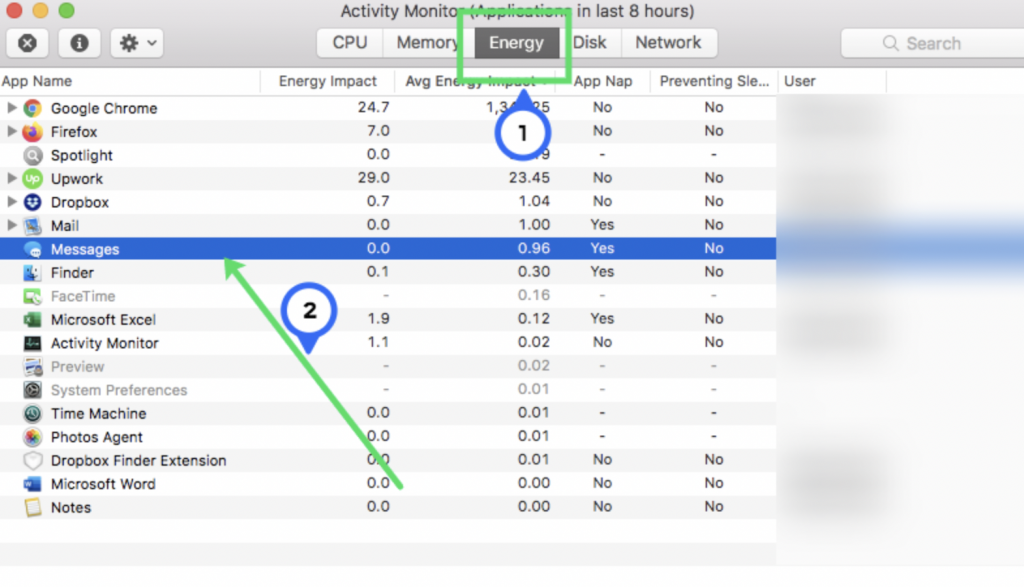Screen dimensions: 1024x587
Task: Expand the Mail process group
Action: (11, 225)
